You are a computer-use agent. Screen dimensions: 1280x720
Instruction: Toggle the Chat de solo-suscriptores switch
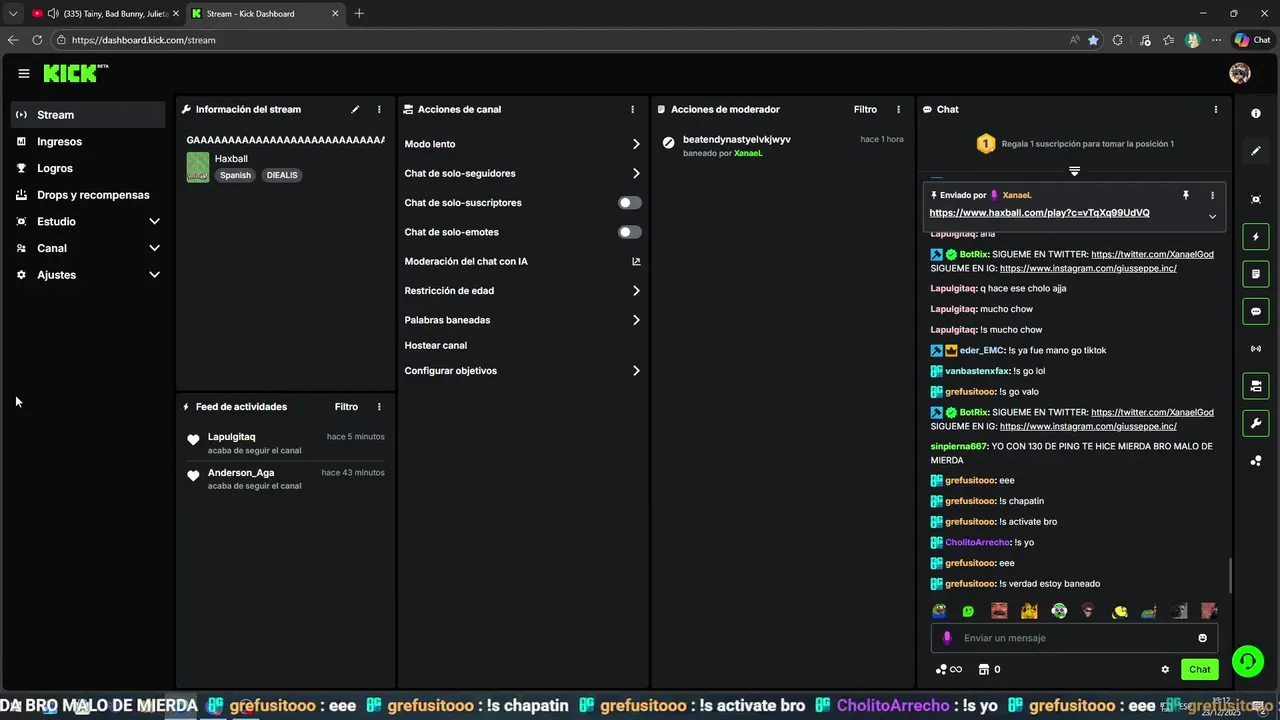(x=629, y=203)
